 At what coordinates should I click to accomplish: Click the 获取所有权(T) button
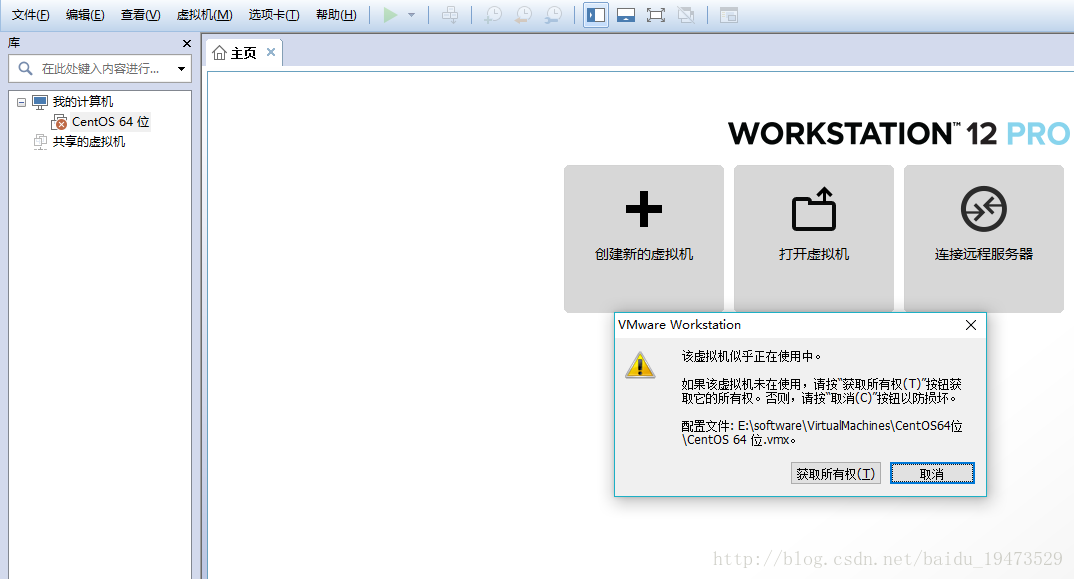(836, 473)
